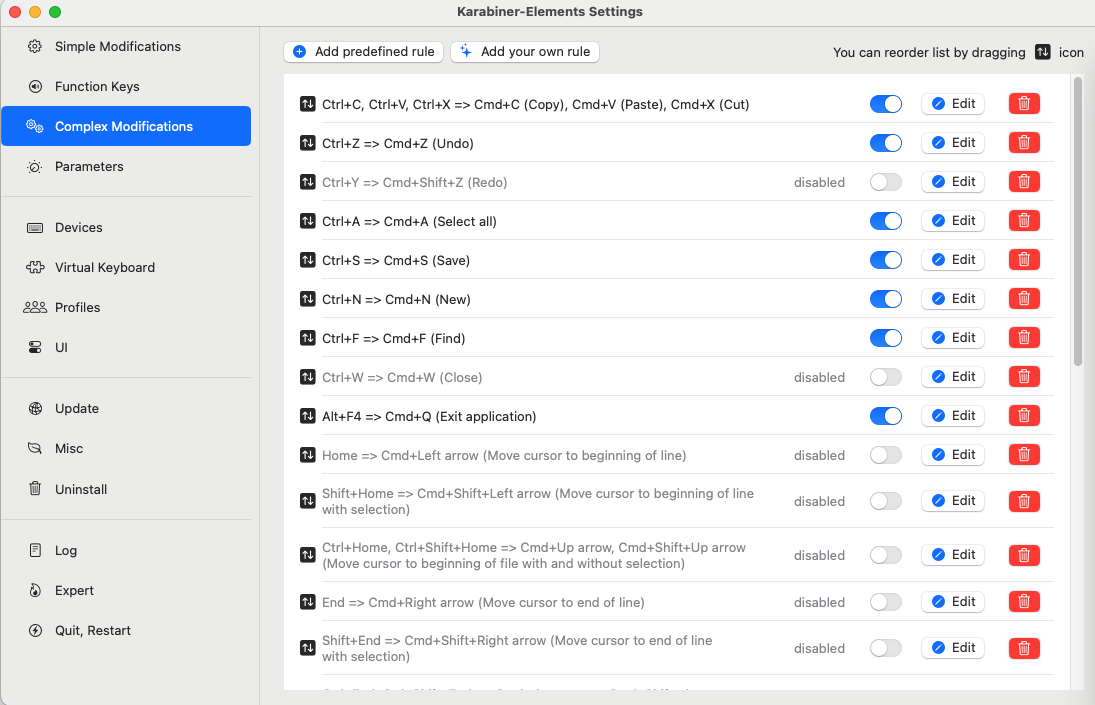Viewport: 1095px width, 705px height.
Task: Enable the Shift+Home selection rule
Action: [x=885, y=501]
